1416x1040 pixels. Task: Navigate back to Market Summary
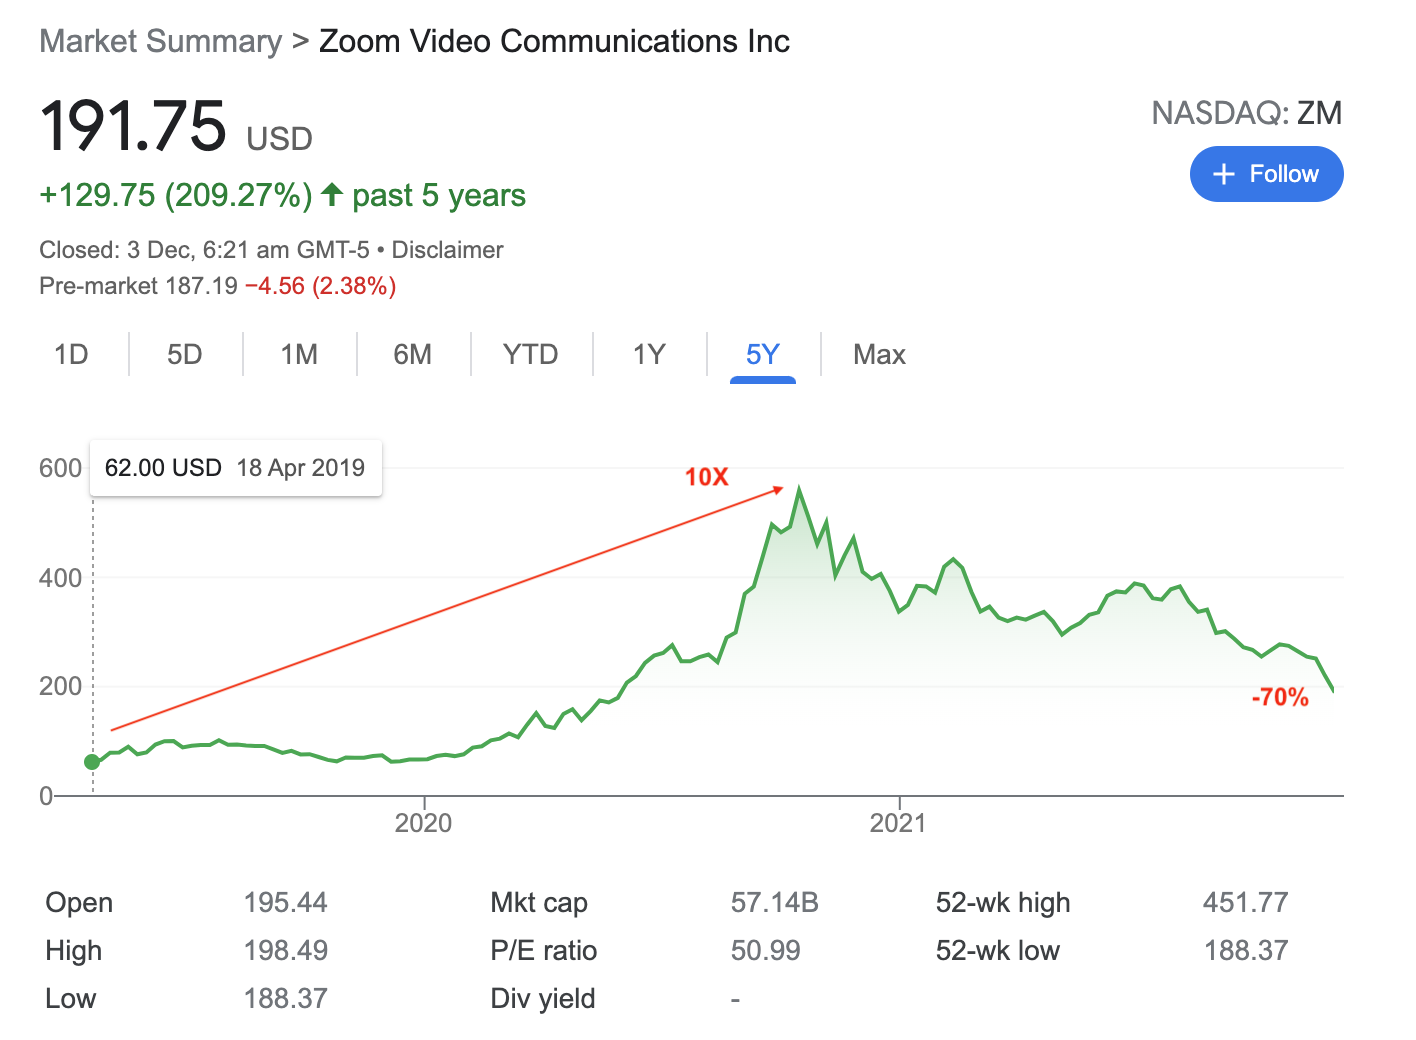[160, 41]
